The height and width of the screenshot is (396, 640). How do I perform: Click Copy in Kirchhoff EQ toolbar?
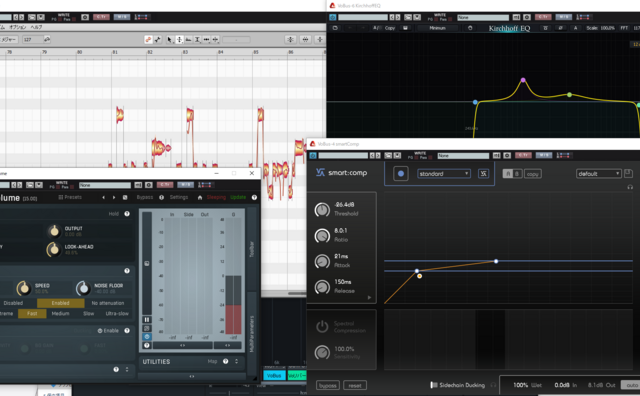point(390,28)
